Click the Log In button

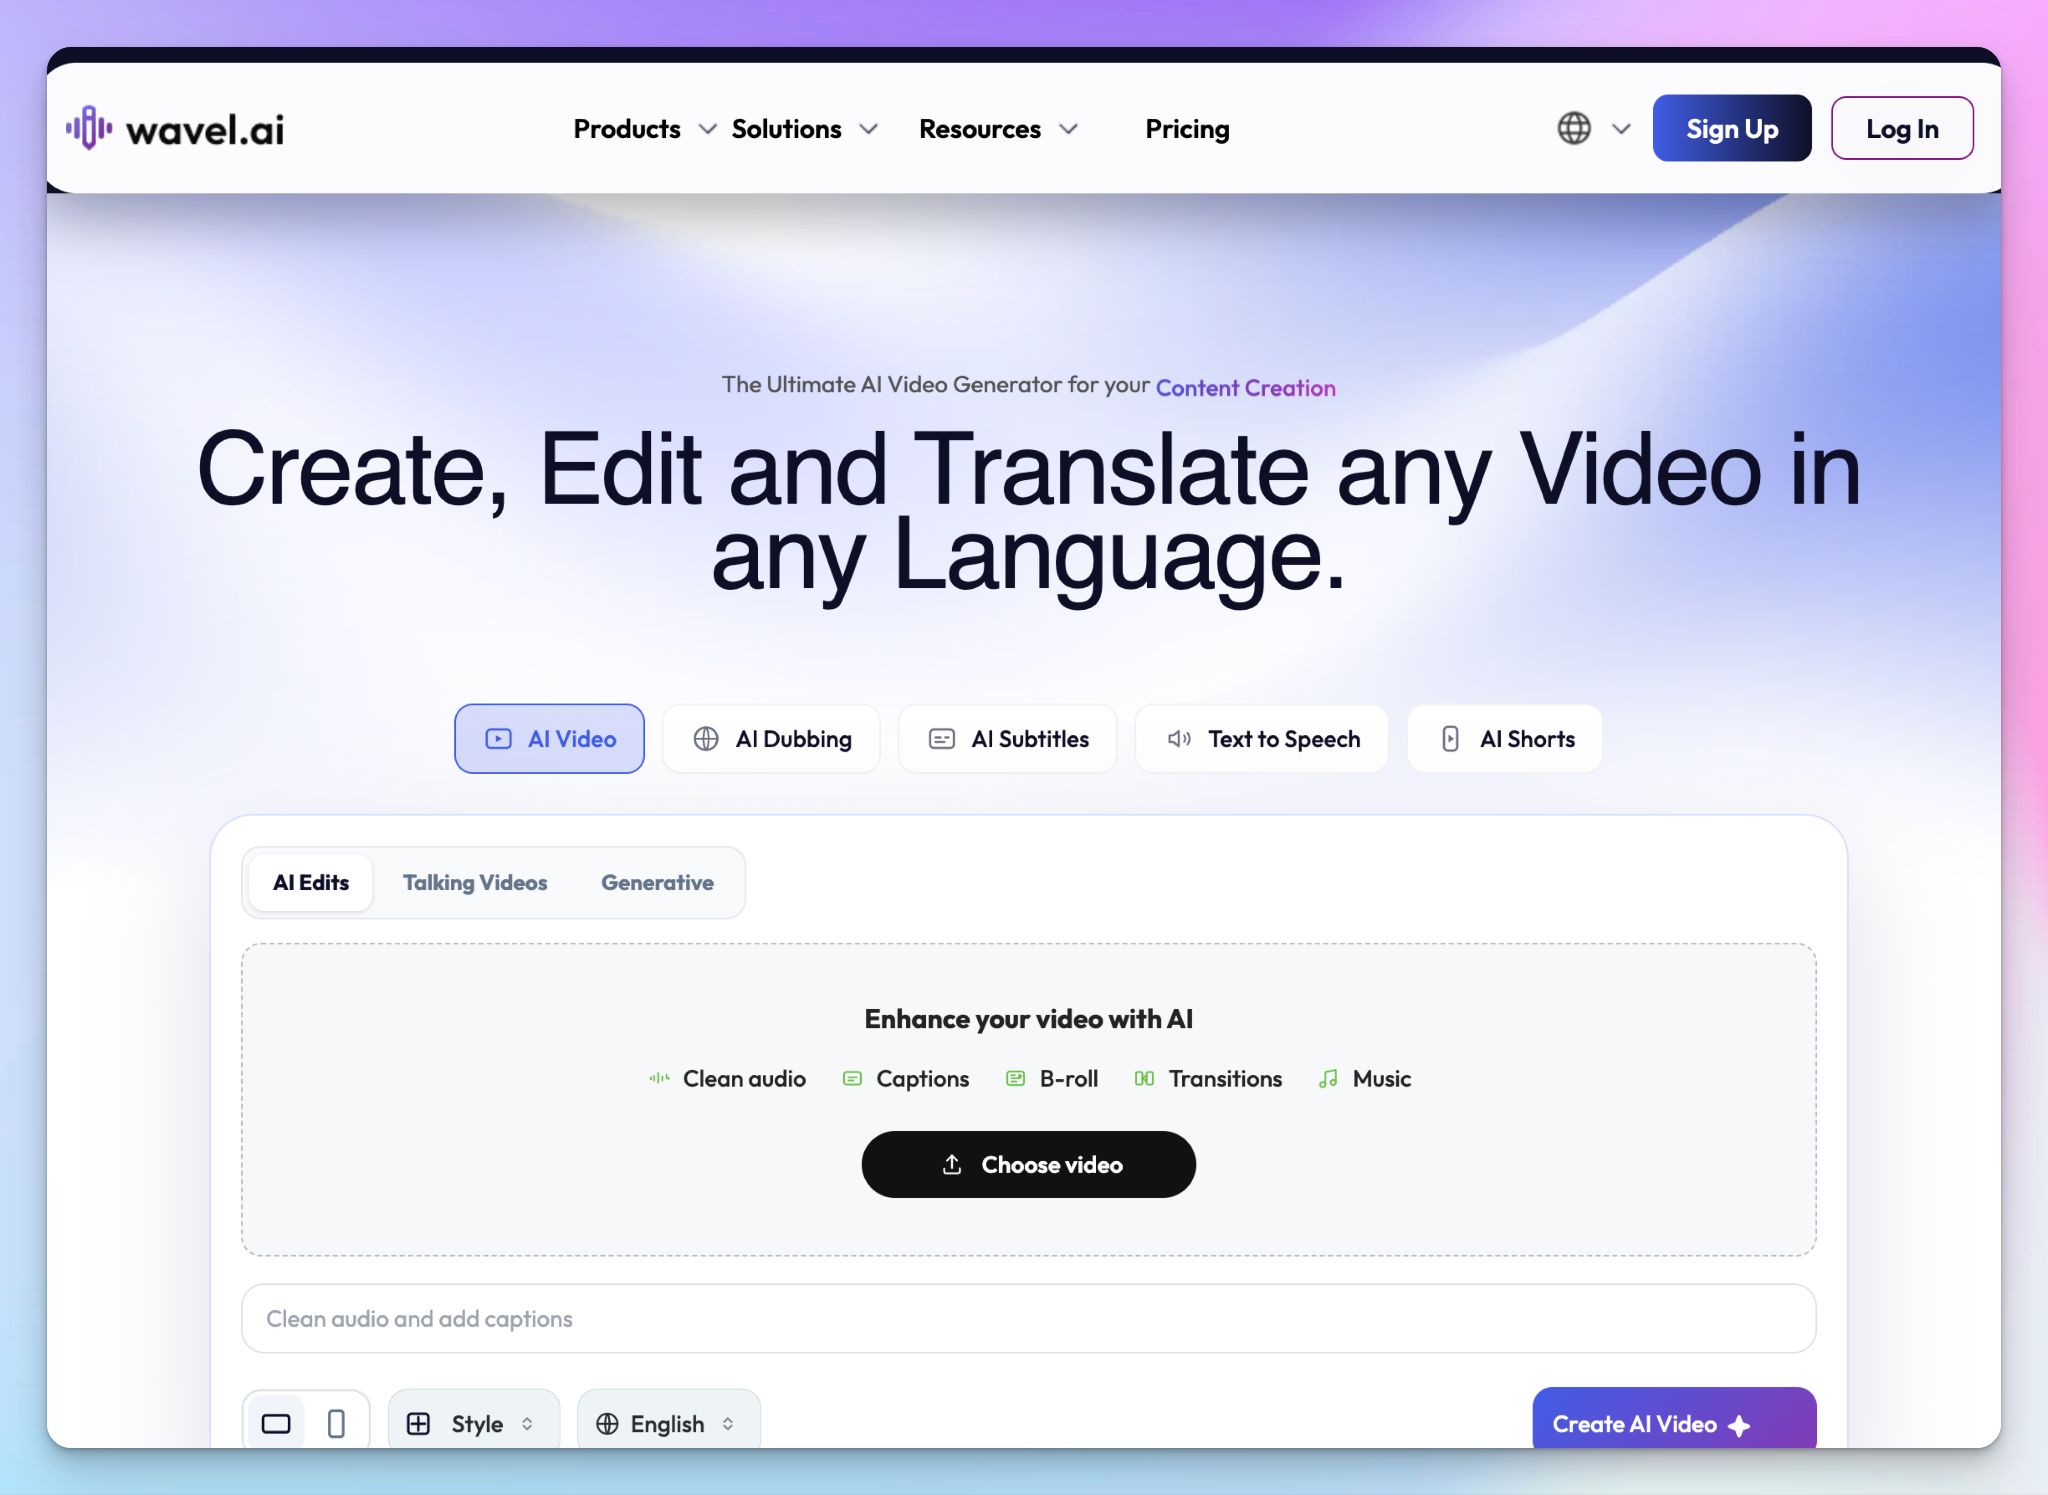[1902, 128]
